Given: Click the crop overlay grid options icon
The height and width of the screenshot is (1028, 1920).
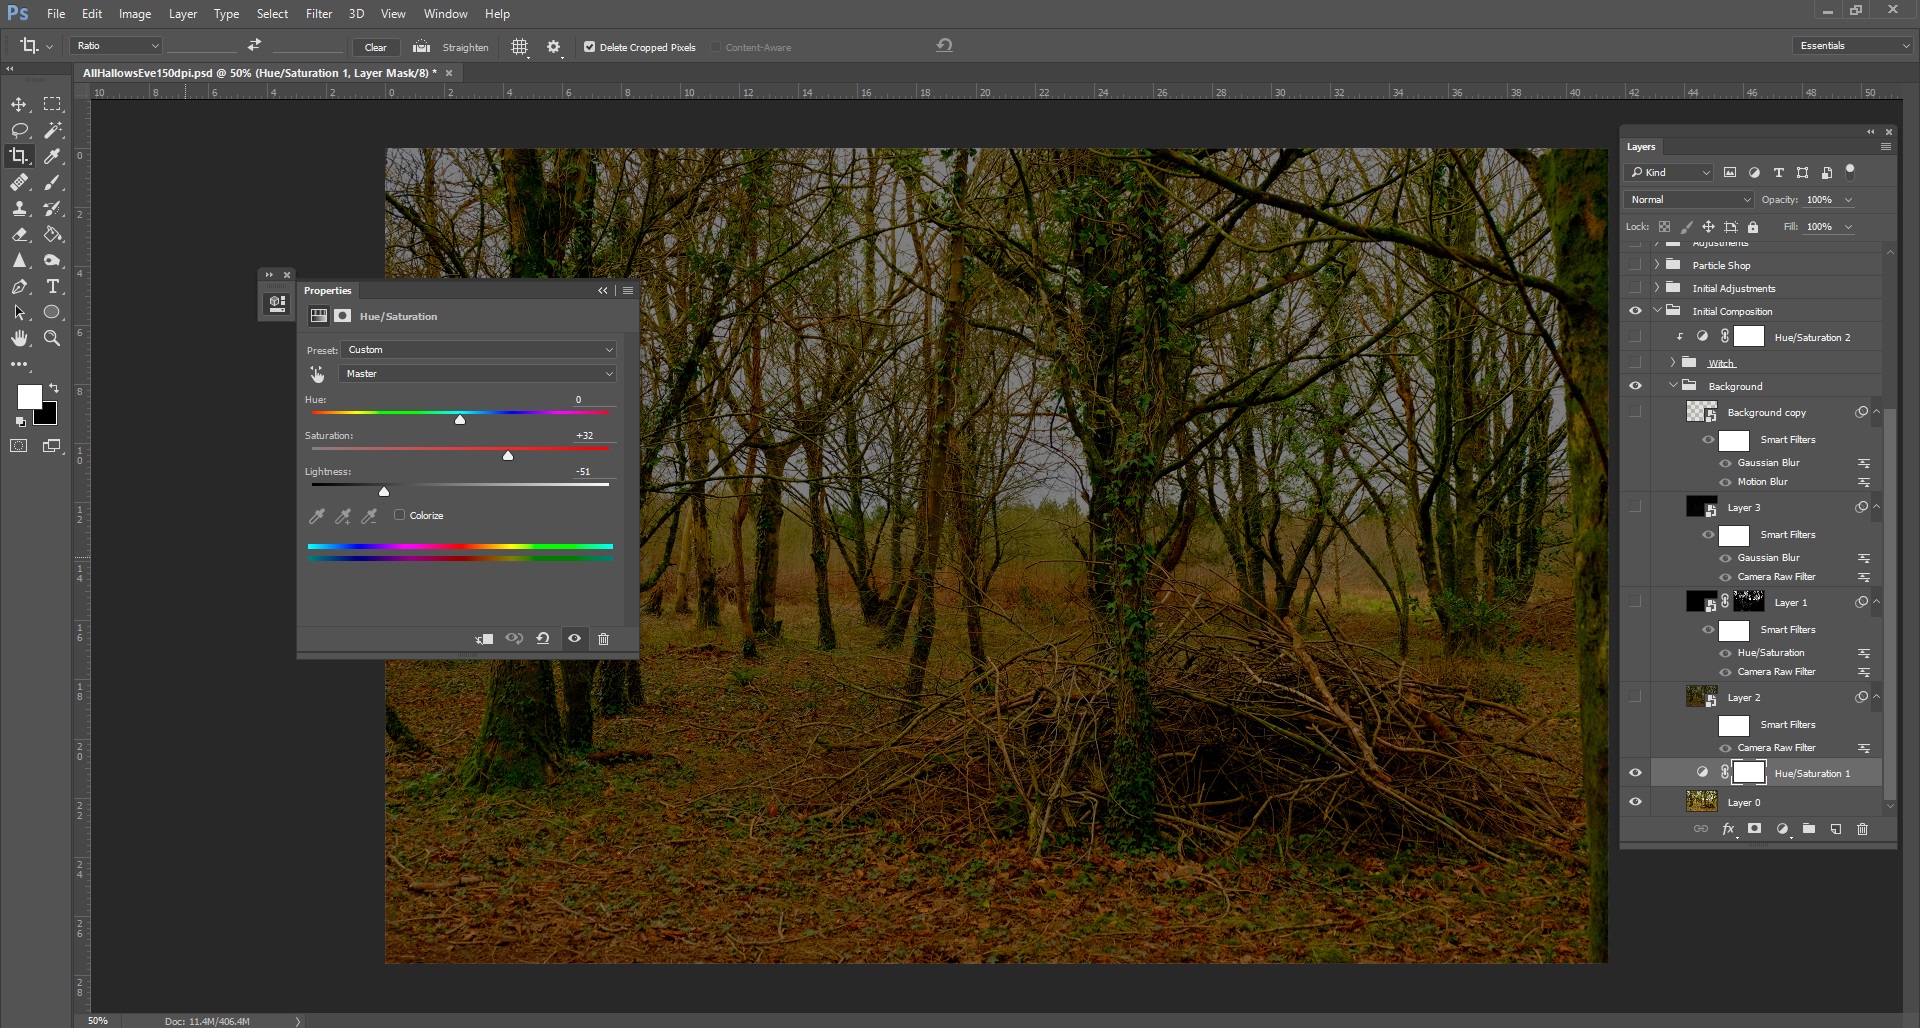Looking at the screenshot, I should (x=519, y=47).
